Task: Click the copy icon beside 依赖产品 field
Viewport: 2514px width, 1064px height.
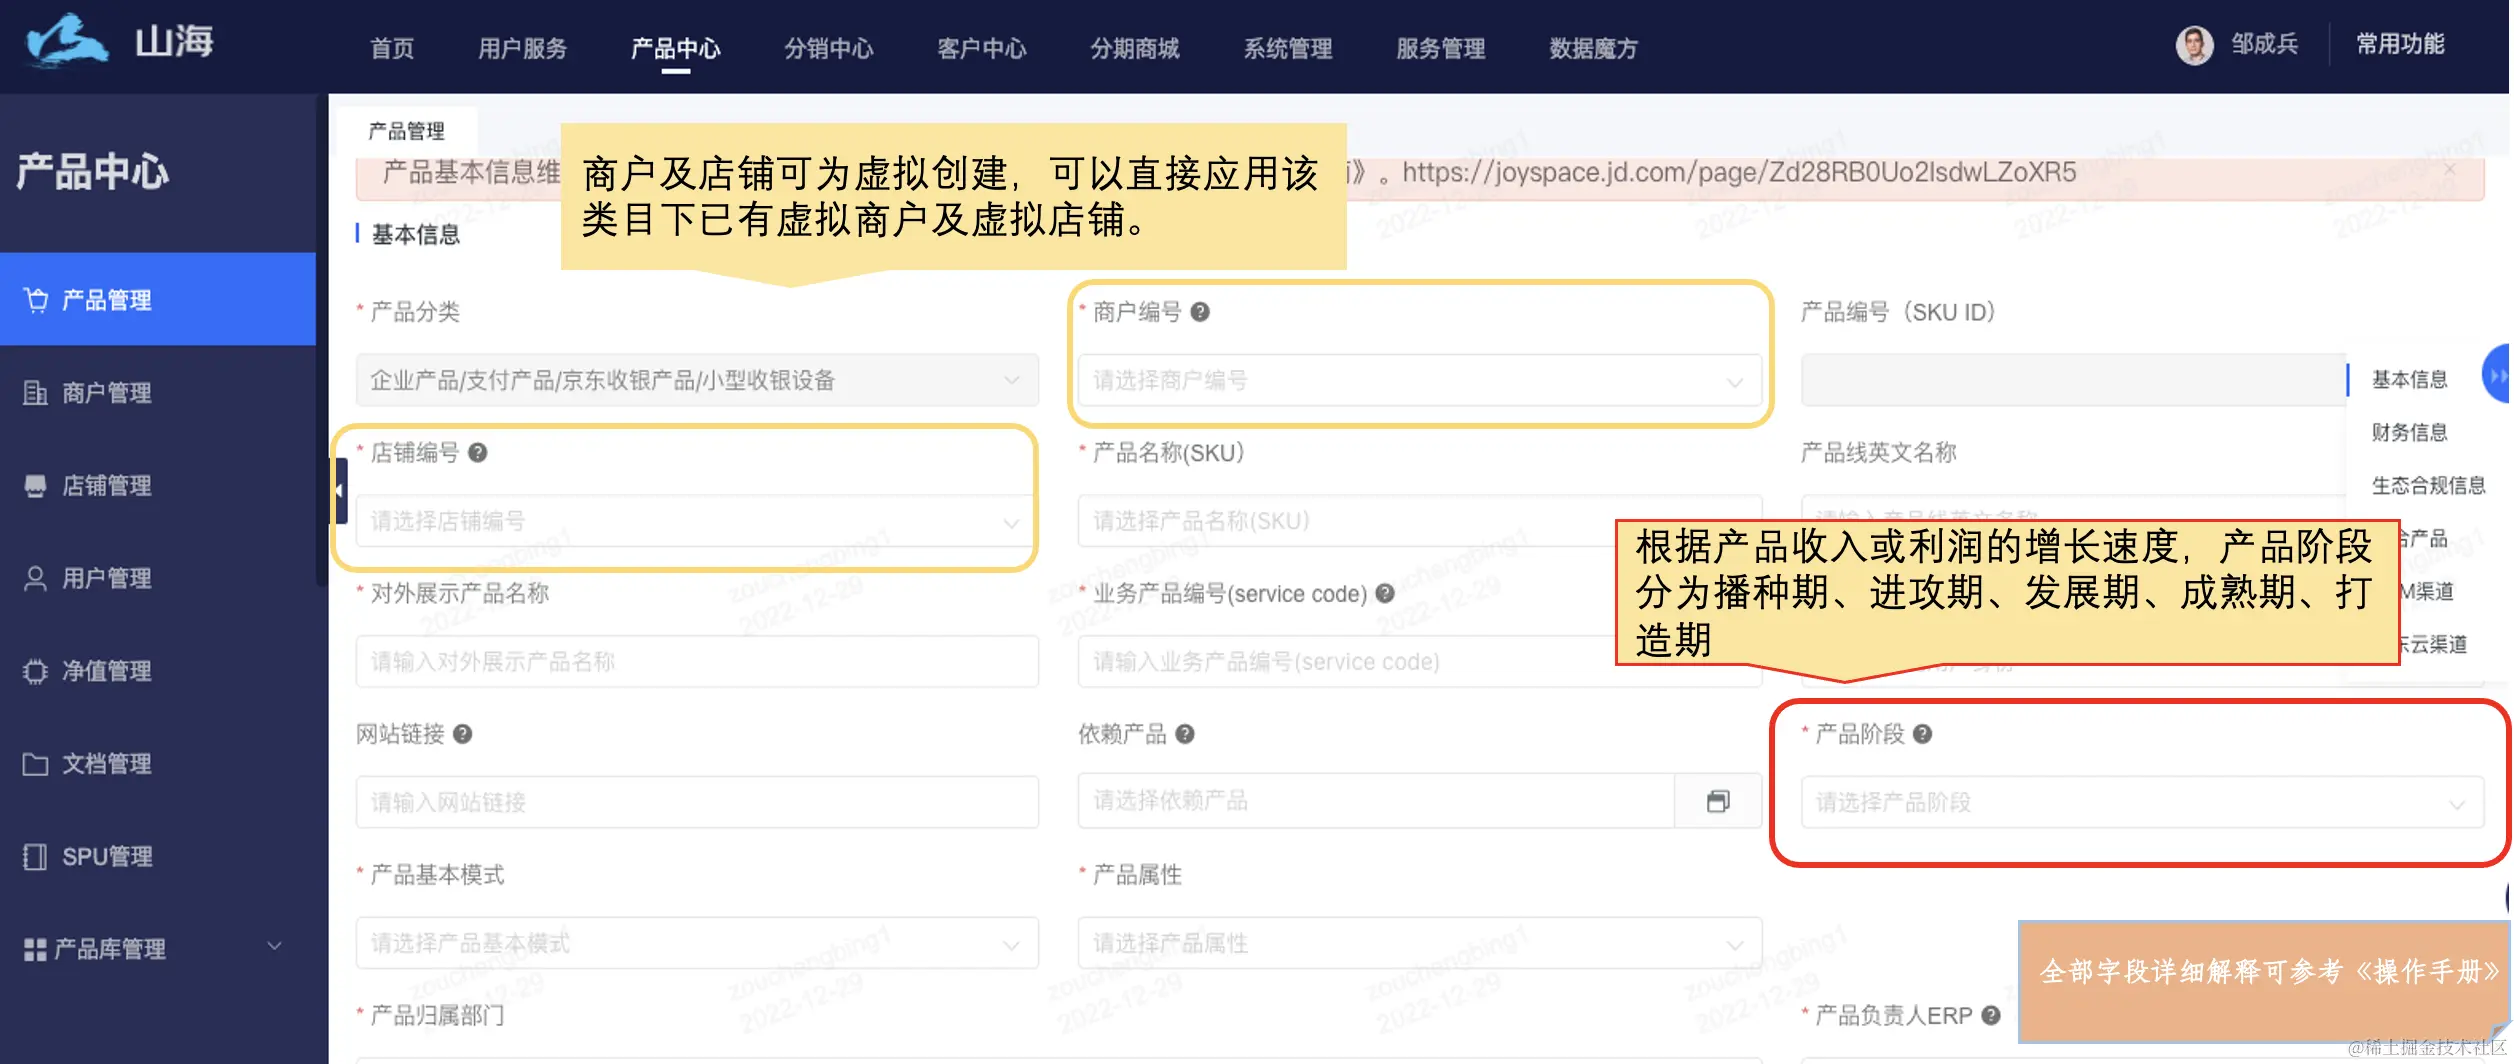Action: (x=1718, y=801)
